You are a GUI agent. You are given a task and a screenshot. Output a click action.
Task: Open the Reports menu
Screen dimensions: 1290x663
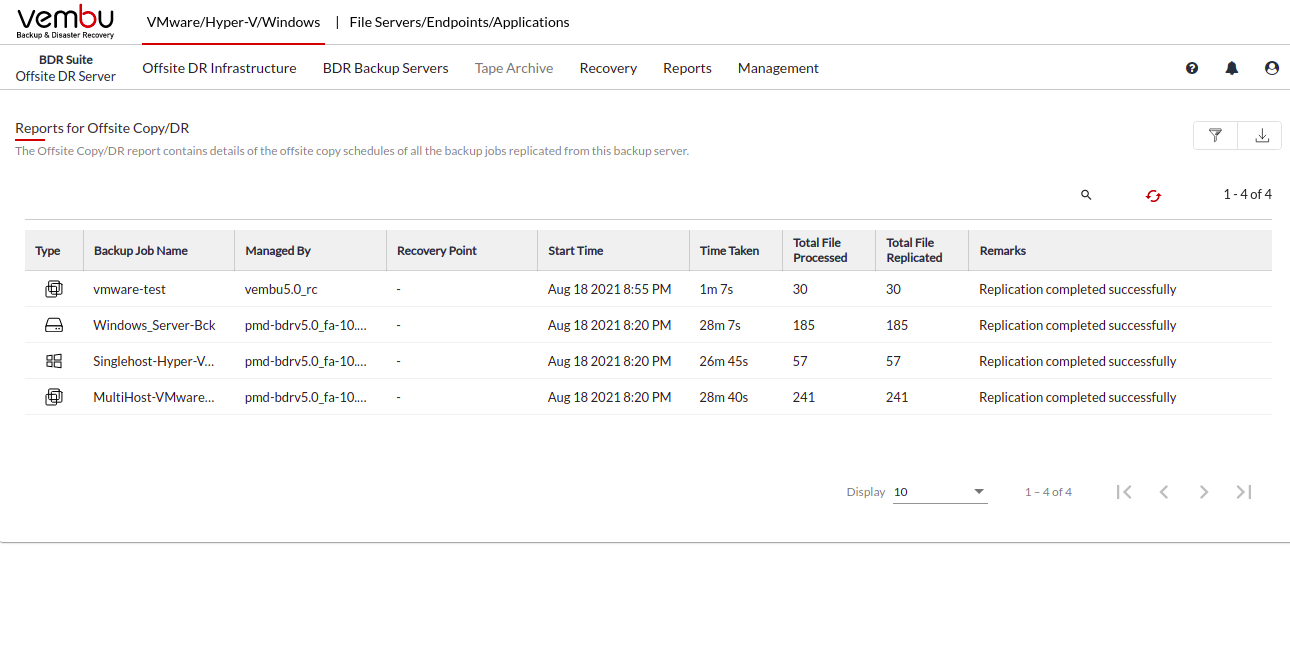(x=687, y=68)
